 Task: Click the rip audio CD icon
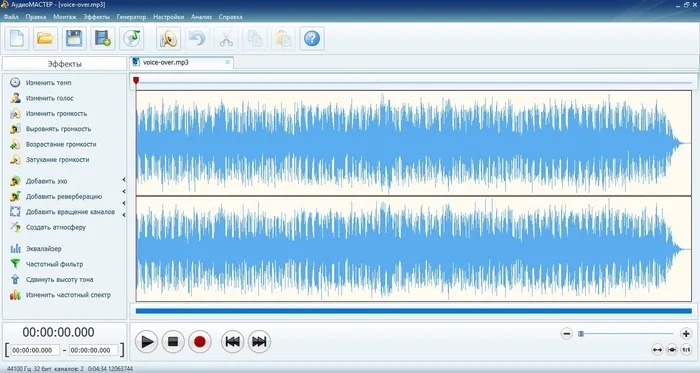pos(131,38)
